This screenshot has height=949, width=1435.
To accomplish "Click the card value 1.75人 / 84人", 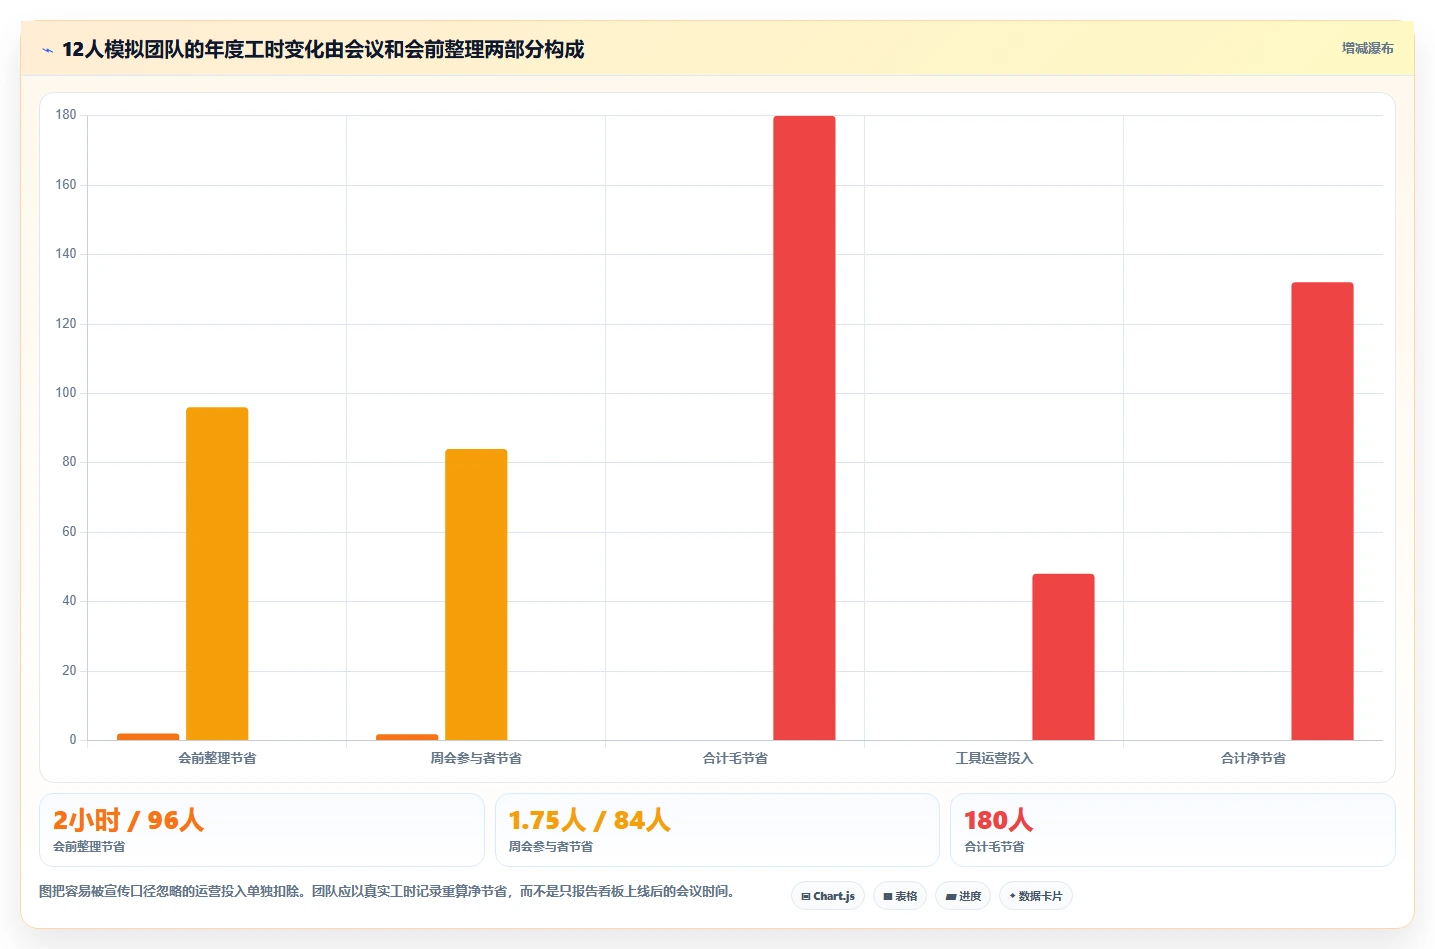I will [x=589, y=820].
